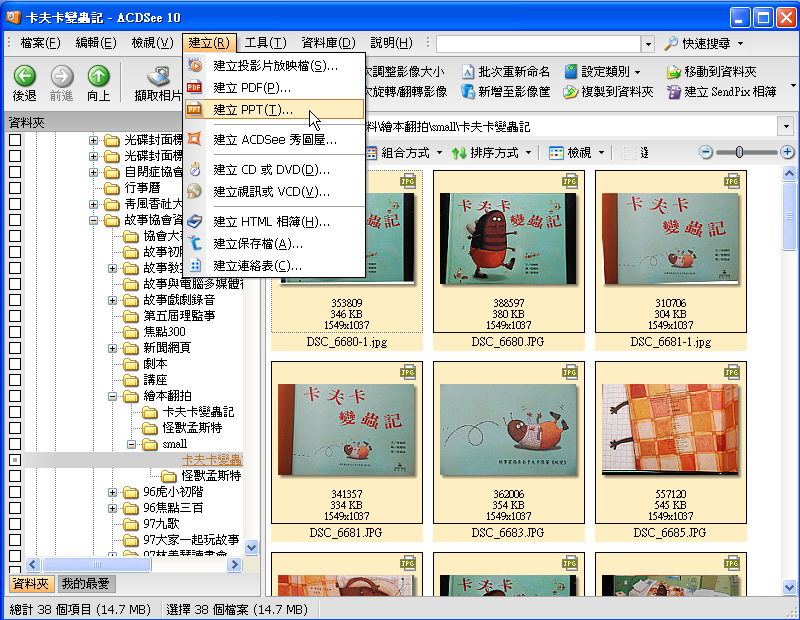Click the zoom in plus icon
800x620 pixels.
787,152
